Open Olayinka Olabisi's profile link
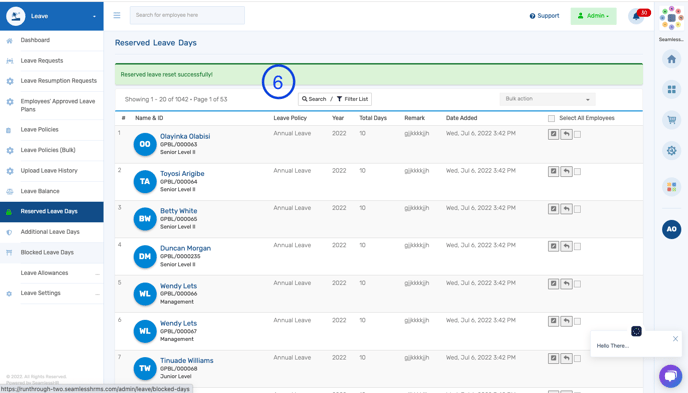 (185, 136)
